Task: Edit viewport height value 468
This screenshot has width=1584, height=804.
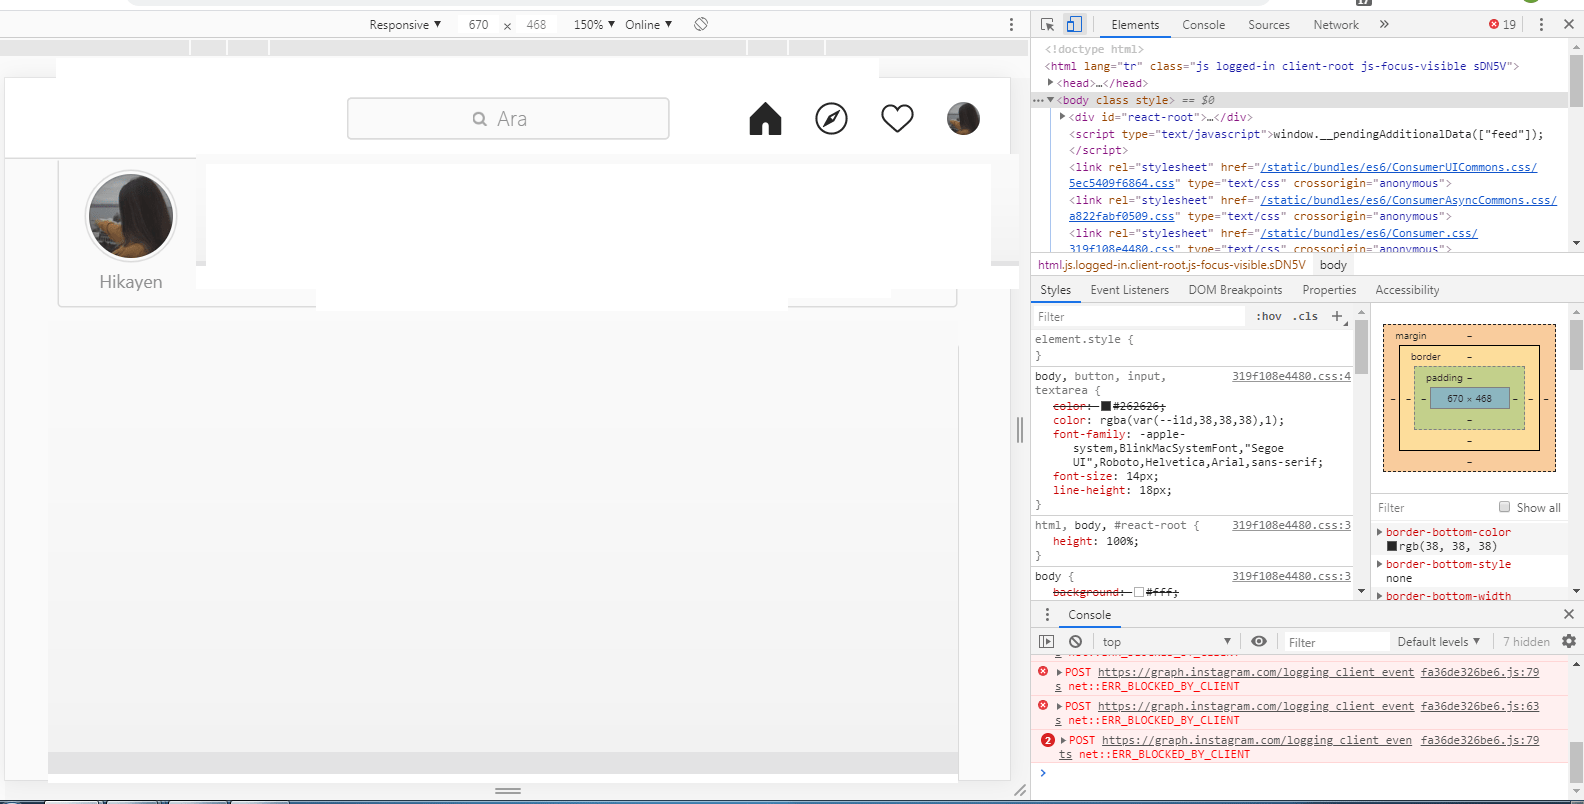Action: coord(536,24)
